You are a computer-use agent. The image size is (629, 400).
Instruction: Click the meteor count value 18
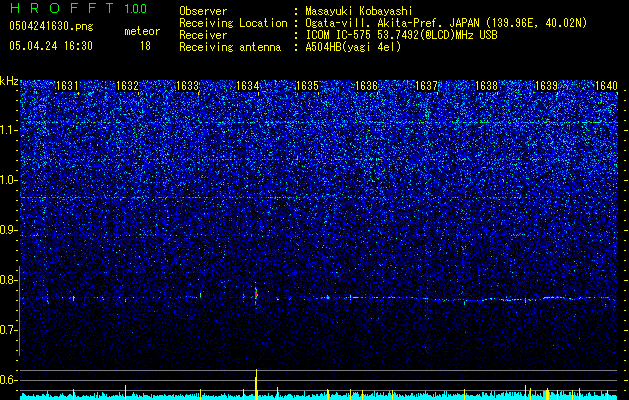(x=145, y=46)
